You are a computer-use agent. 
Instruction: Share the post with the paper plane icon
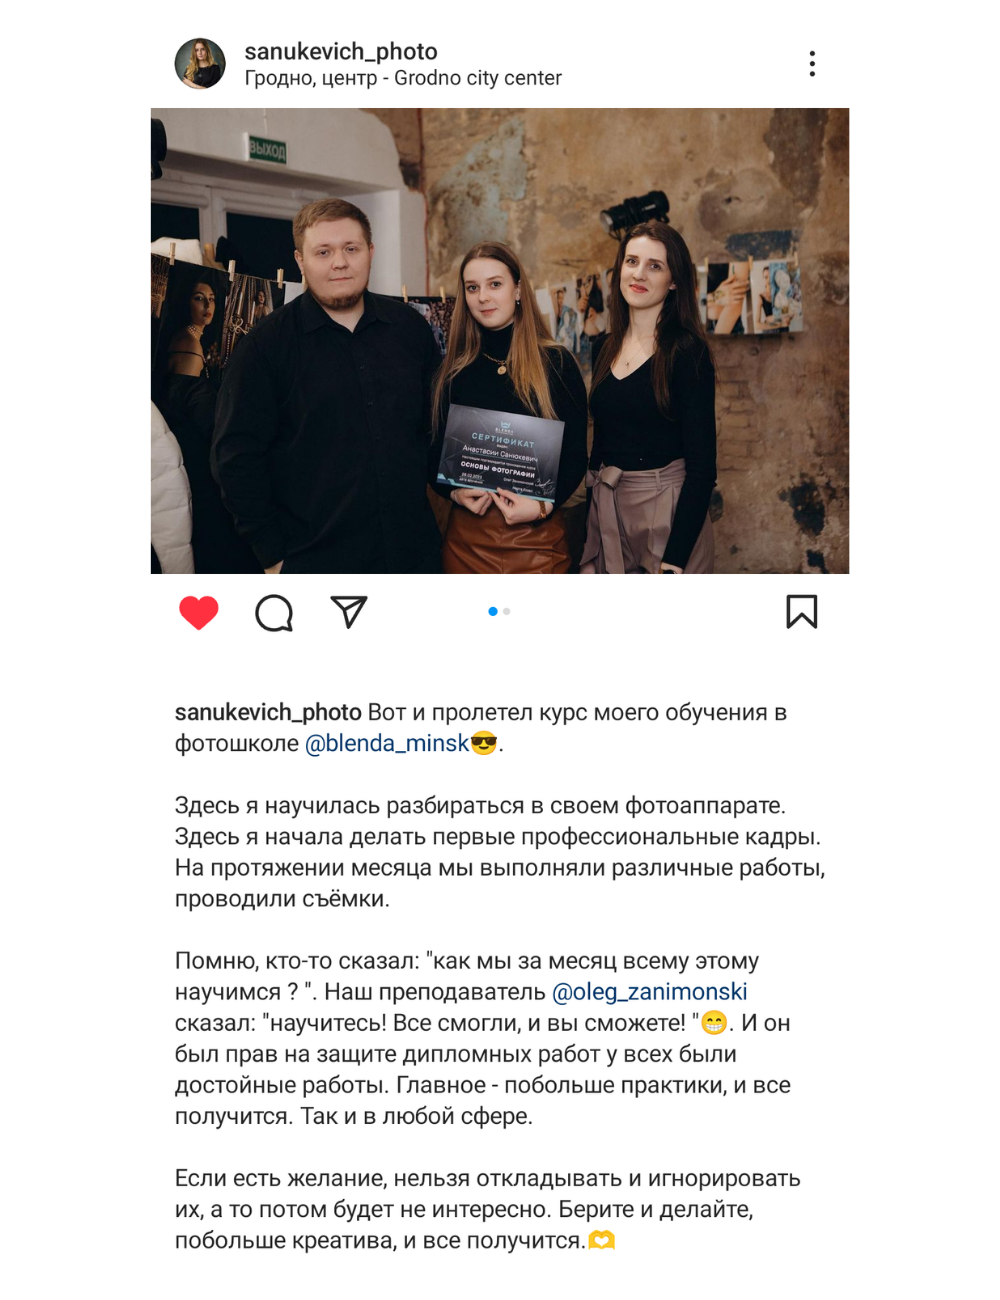pyautogui.click(x=349, y=612)
